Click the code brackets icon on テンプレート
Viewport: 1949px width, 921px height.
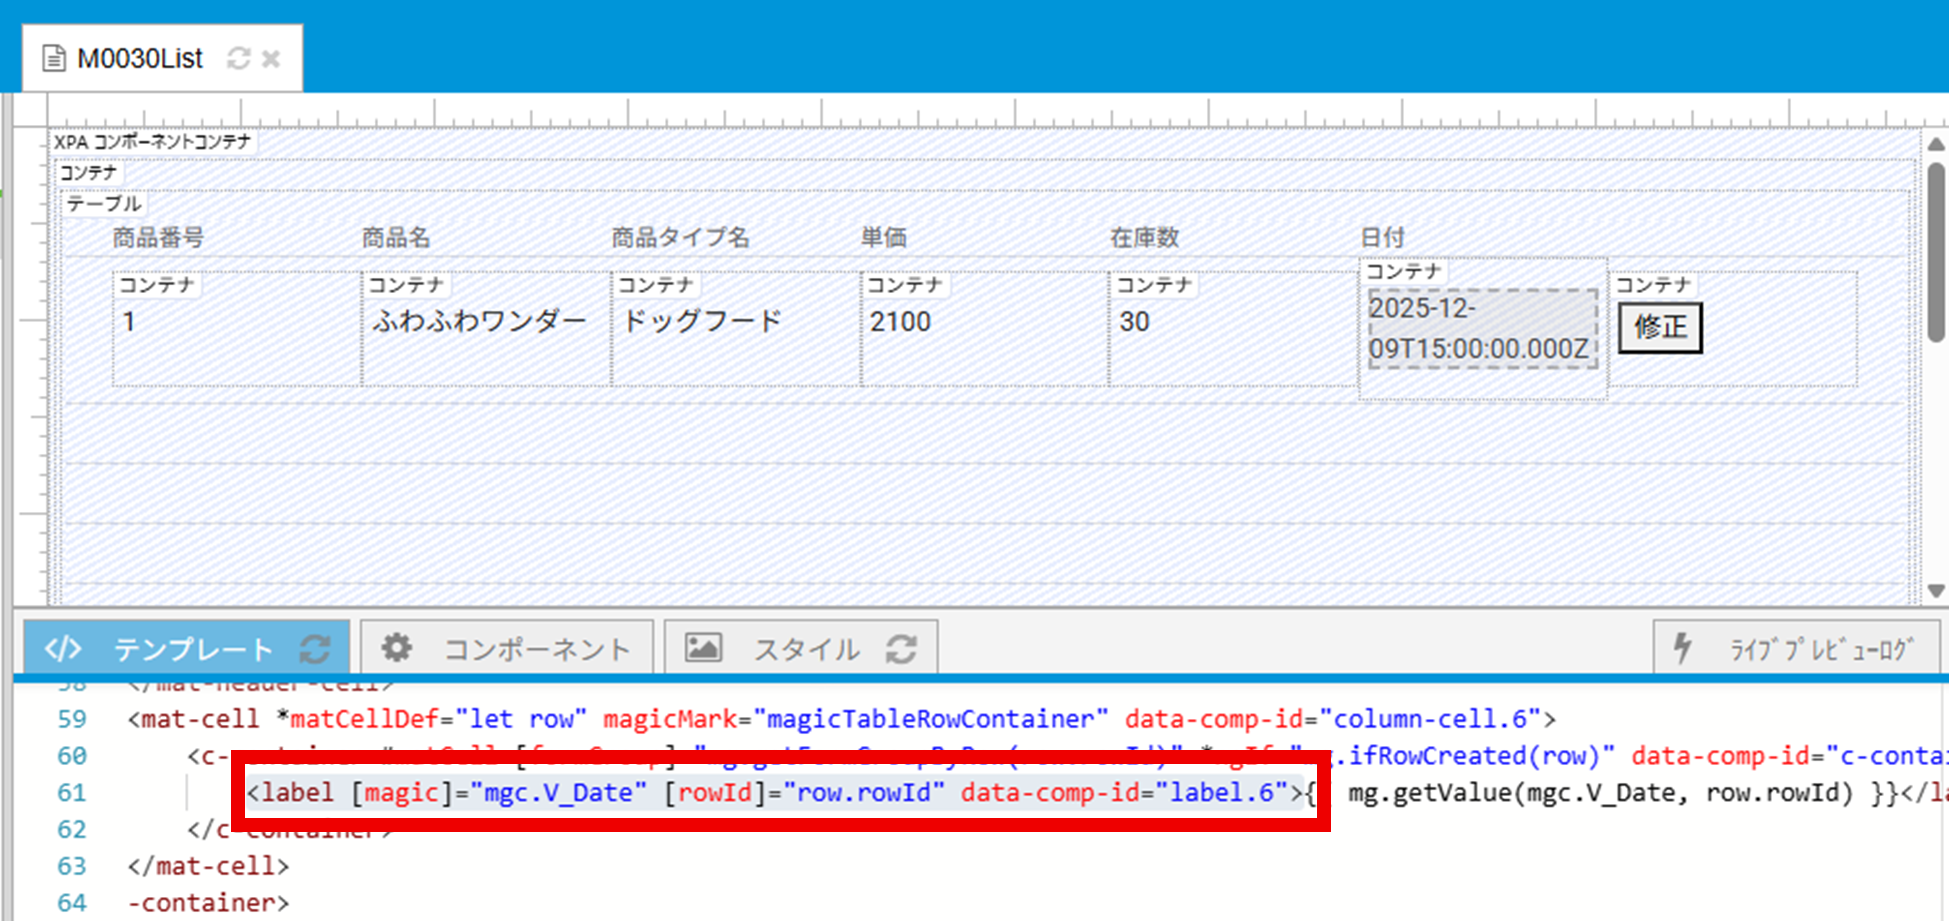63,649
